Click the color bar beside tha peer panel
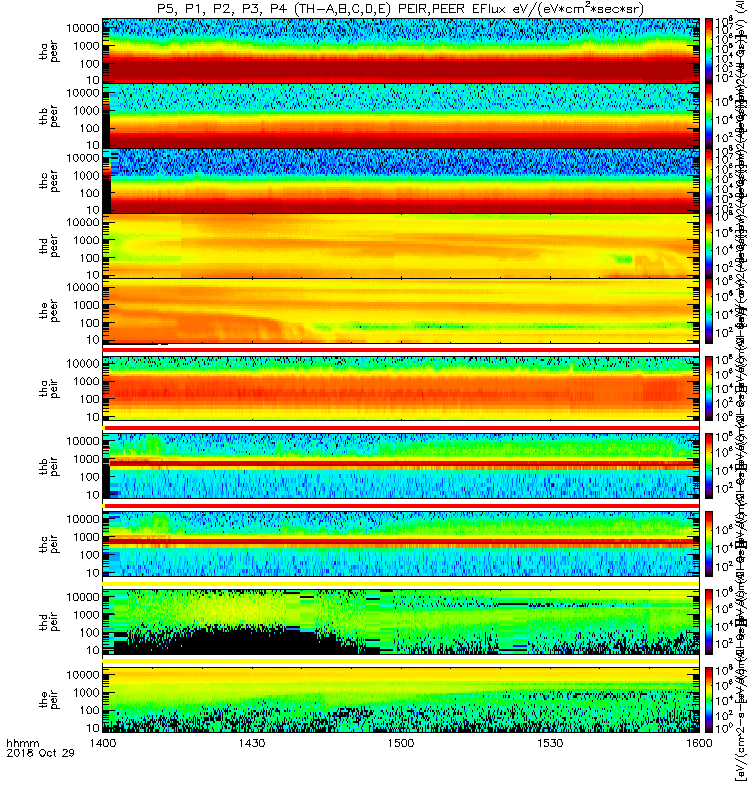Image resolution: width=750 pixels, height=800 pixels. tap(709, 51)
